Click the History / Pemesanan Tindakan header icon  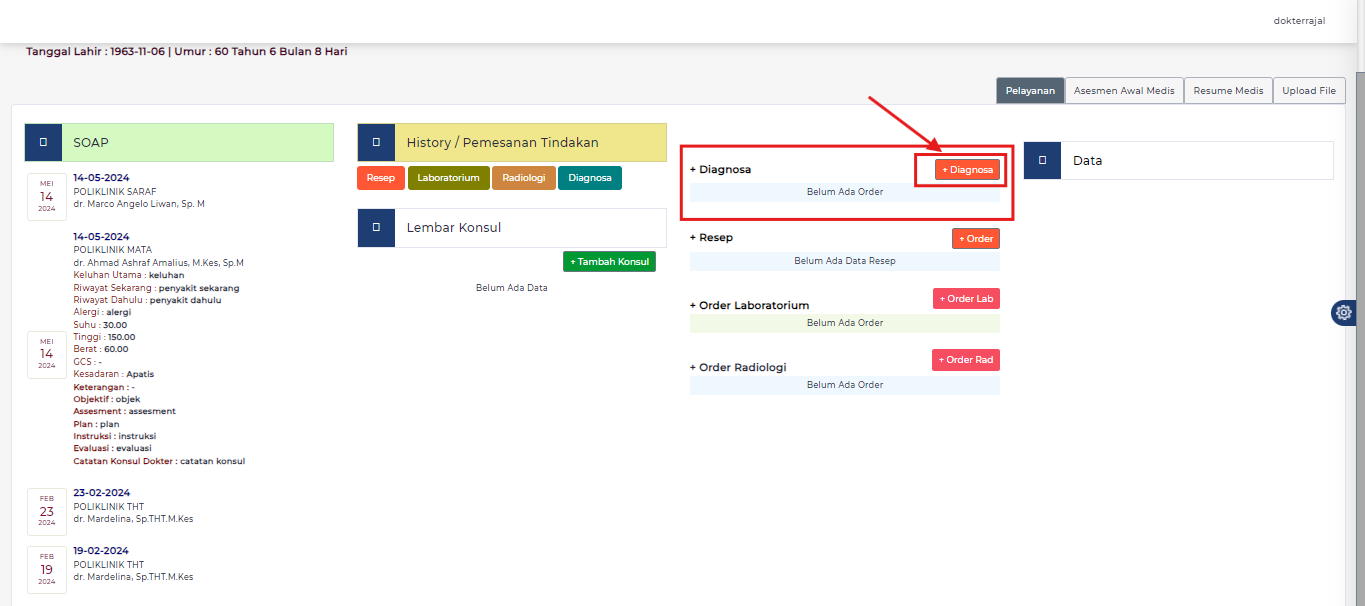point(376,143)
